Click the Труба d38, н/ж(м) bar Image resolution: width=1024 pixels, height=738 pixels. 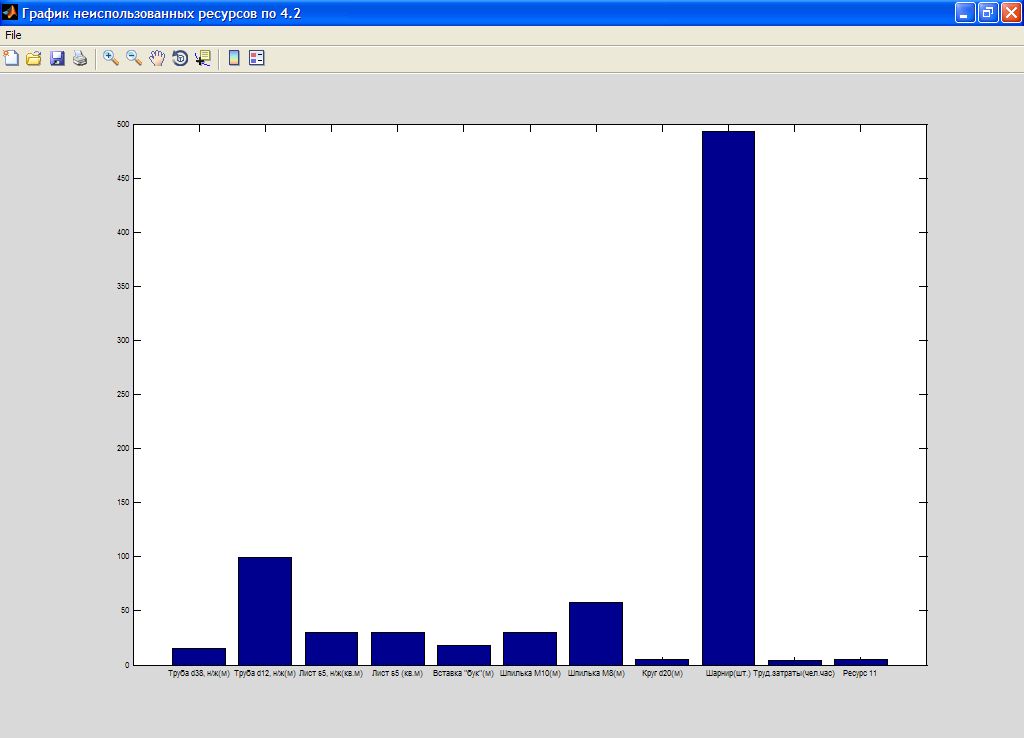[x=199, y=656]
